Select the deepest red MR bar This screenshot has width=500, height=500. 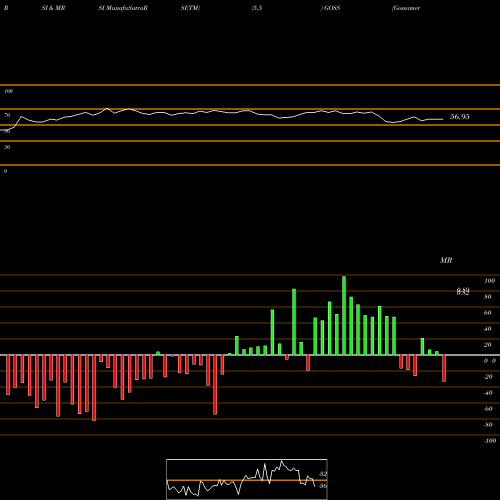pos(94,388)
